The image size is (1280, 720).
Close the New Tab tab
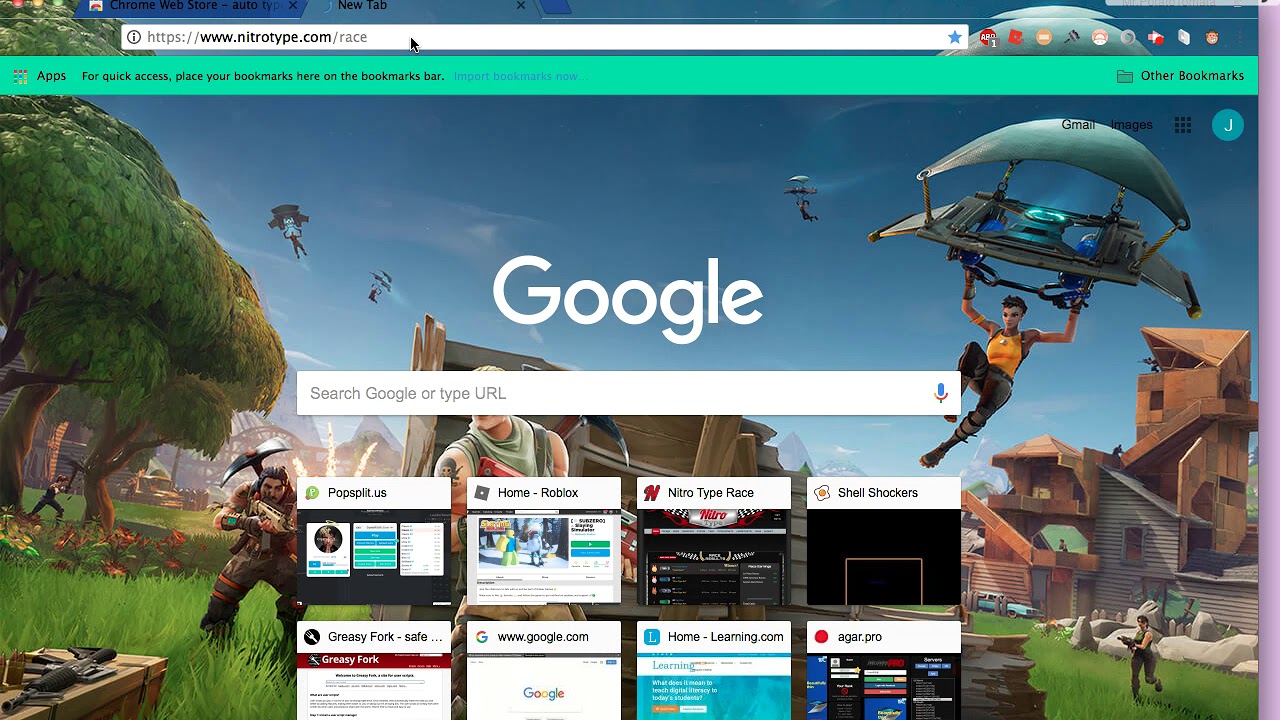[521, 6]
